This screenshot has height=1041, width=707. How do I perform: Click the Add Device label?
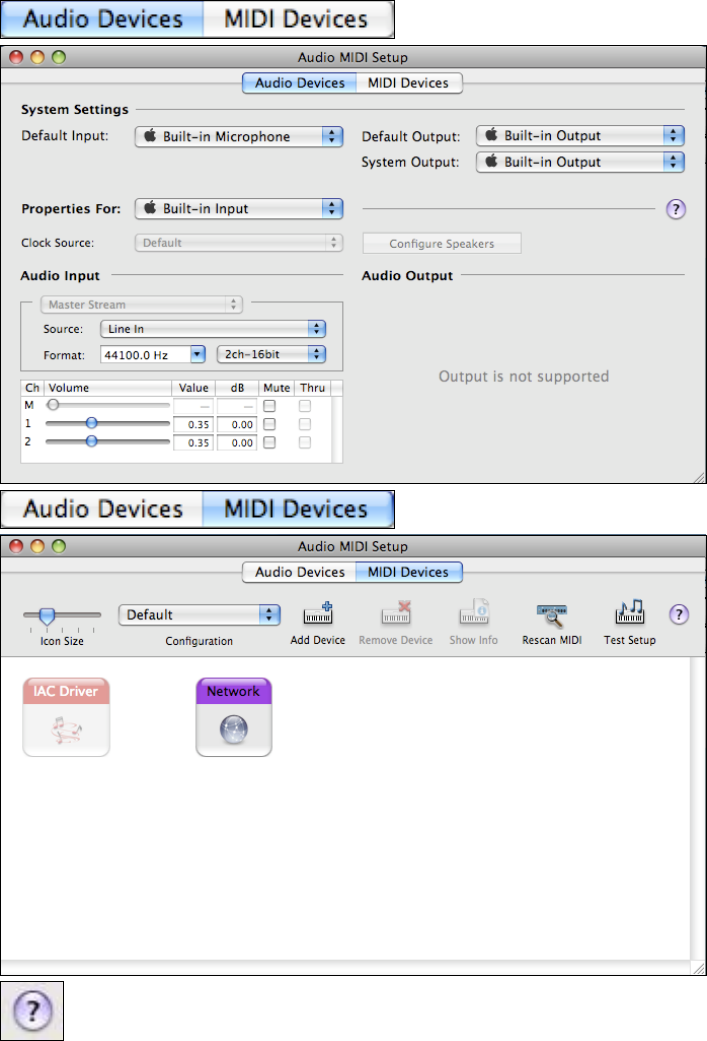pyautogui.click(x=318, y=641)
